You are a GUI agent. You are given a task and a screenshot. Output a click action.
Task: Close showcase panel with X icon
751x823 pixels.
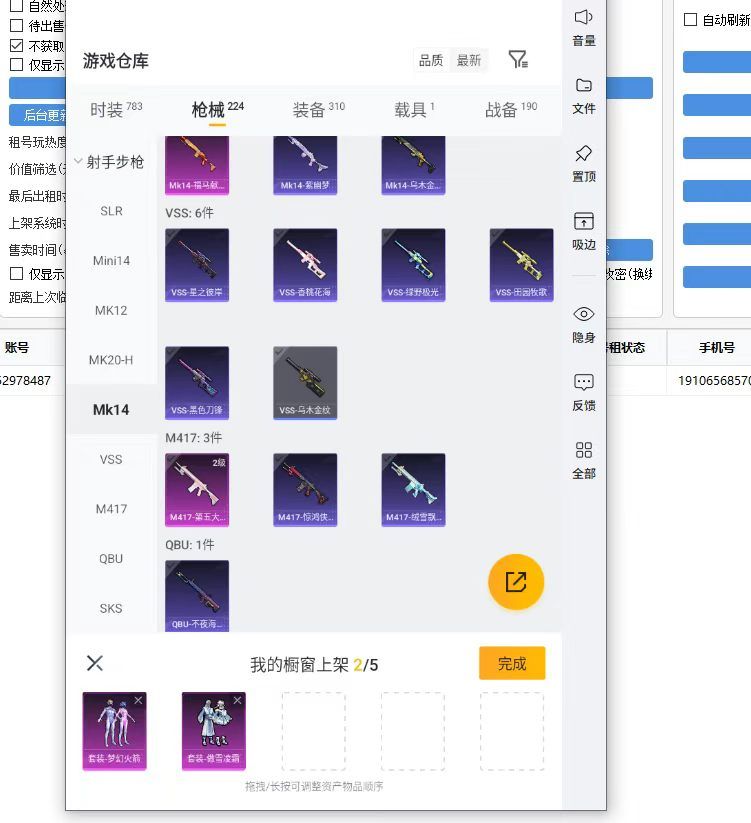point(94,663)
